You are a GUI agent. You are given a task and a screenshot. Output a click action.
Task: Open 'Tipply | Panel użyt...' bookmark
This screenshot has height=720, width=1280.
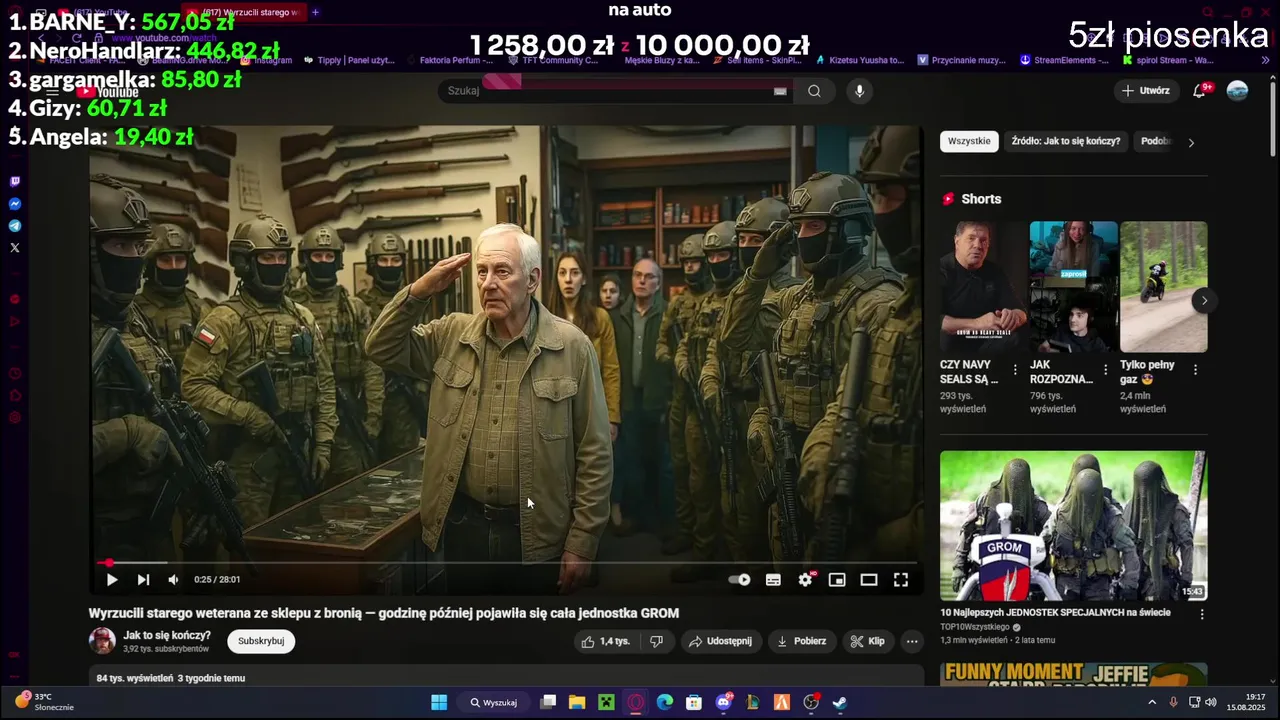click(x=347, y=60)
